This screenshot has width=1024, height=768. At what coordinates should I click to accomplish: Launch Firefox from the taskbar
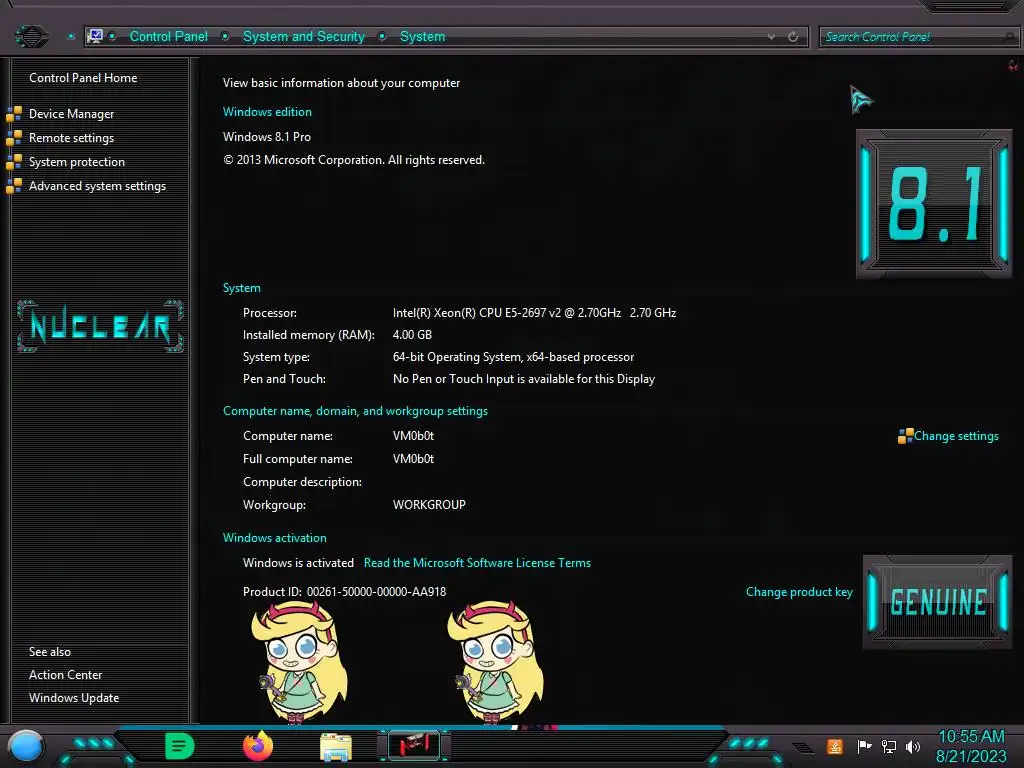tap(258, 746)
